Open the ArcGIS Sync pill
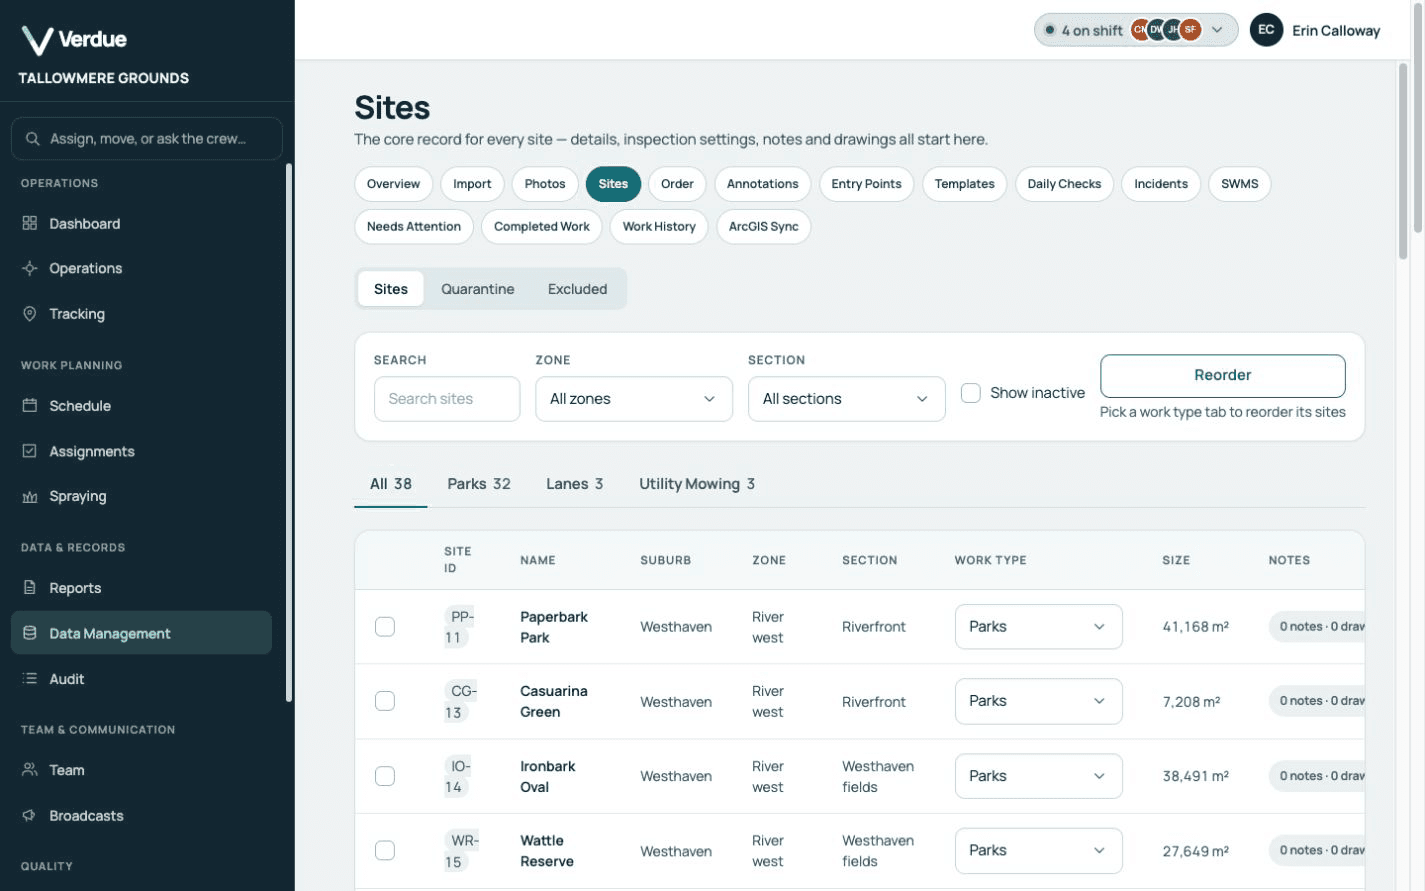1425x891 pixels. pyautogui.click(x=763, y=226)
